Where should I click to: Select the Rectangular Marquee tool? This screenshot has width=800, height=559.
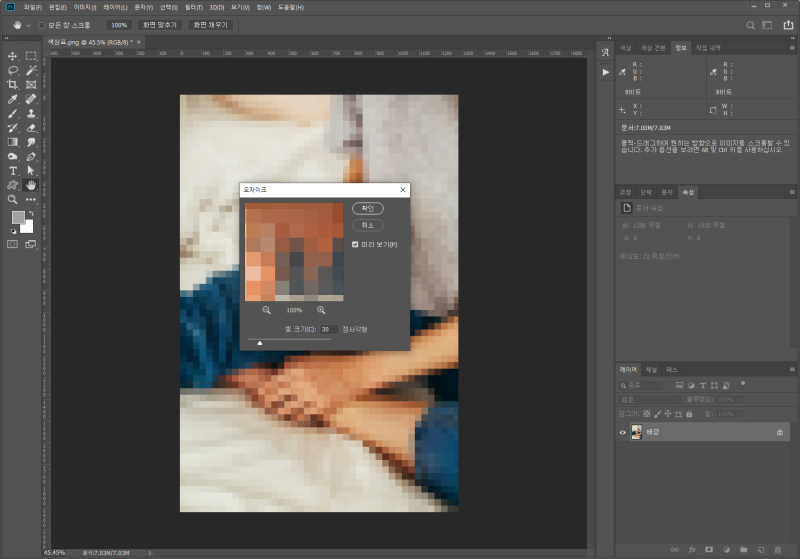tap(31, 56)
